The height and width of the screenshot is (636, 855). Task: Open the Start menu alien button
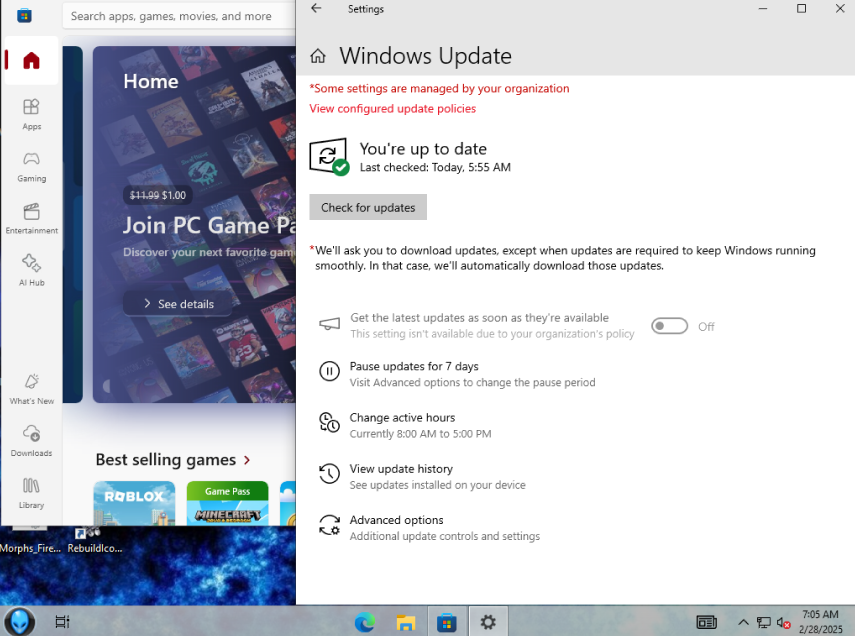tap(20, 621)
